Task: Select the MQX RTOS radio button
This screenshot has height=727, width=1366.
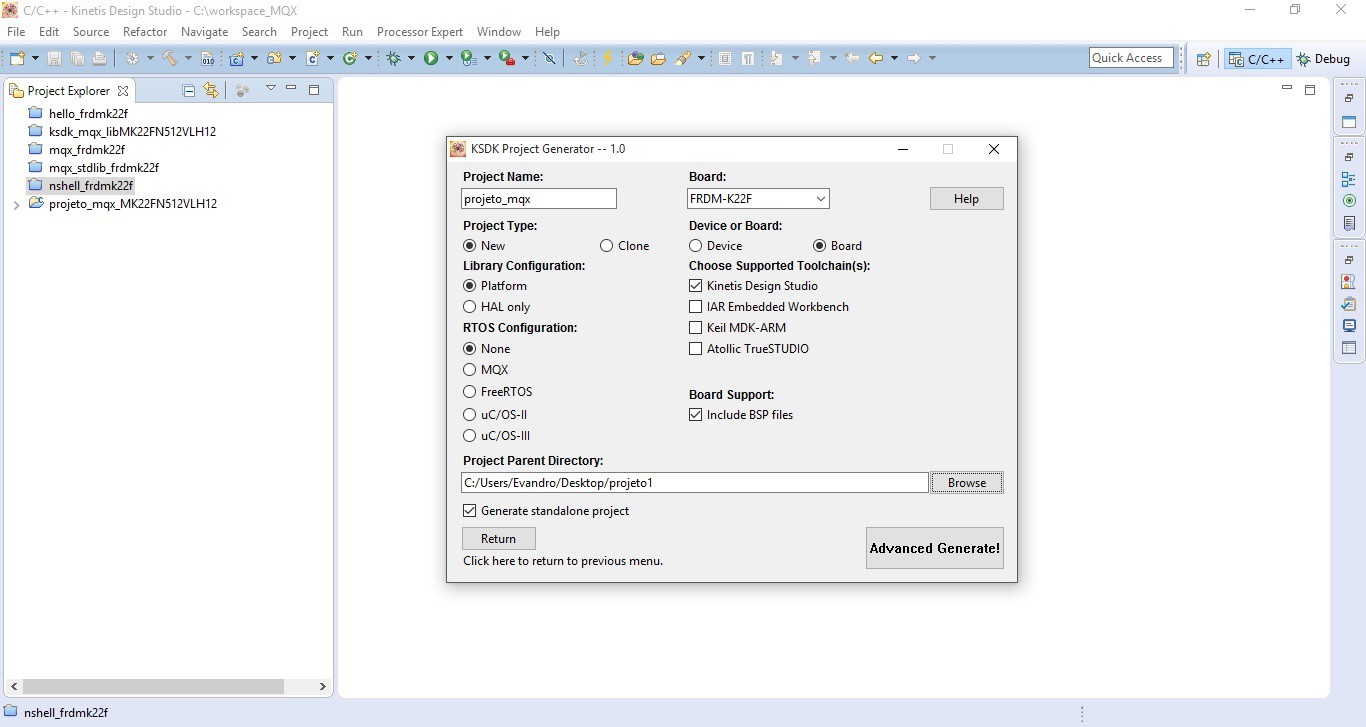Action: (x=470, y=370)
